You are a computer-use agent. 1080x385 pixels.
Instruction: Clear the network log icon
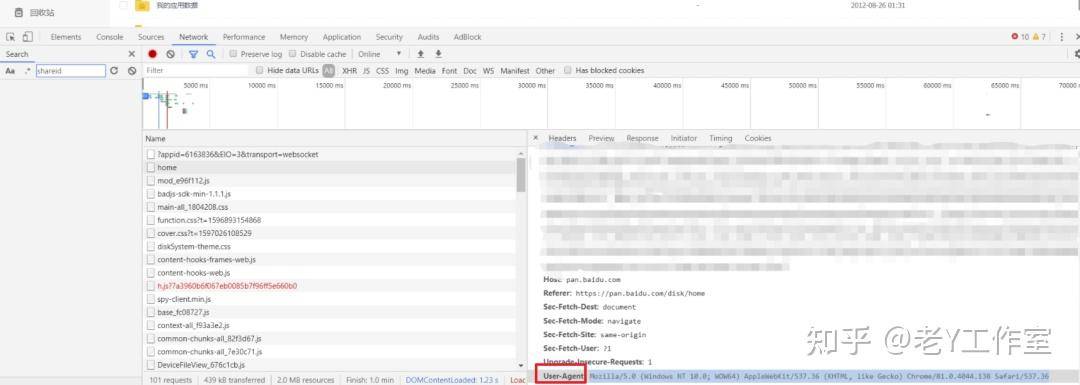coord(170,54)
